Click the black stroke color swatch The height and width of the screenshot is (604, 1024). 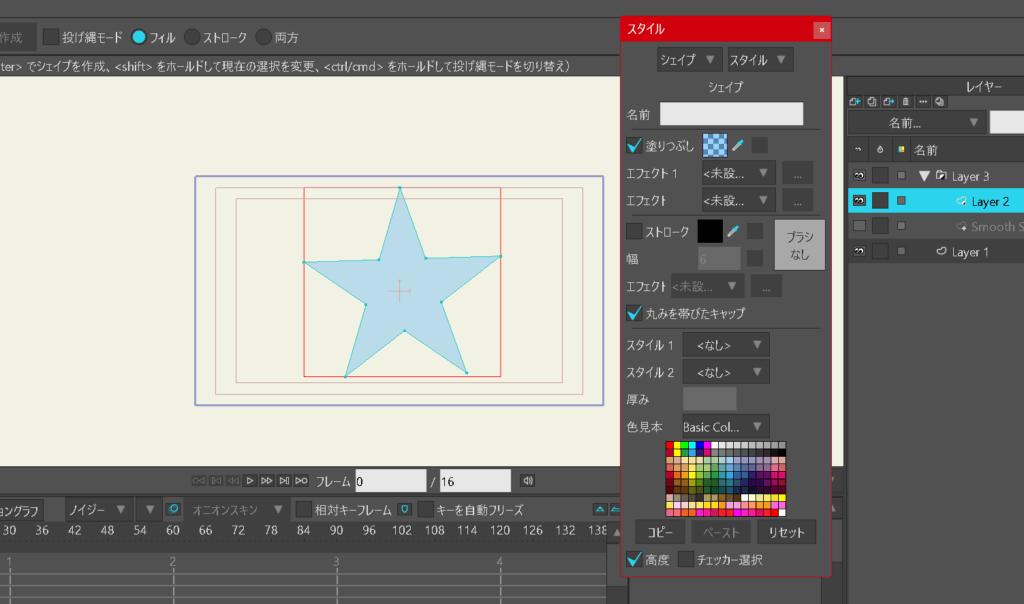click(x=710, y=231)
